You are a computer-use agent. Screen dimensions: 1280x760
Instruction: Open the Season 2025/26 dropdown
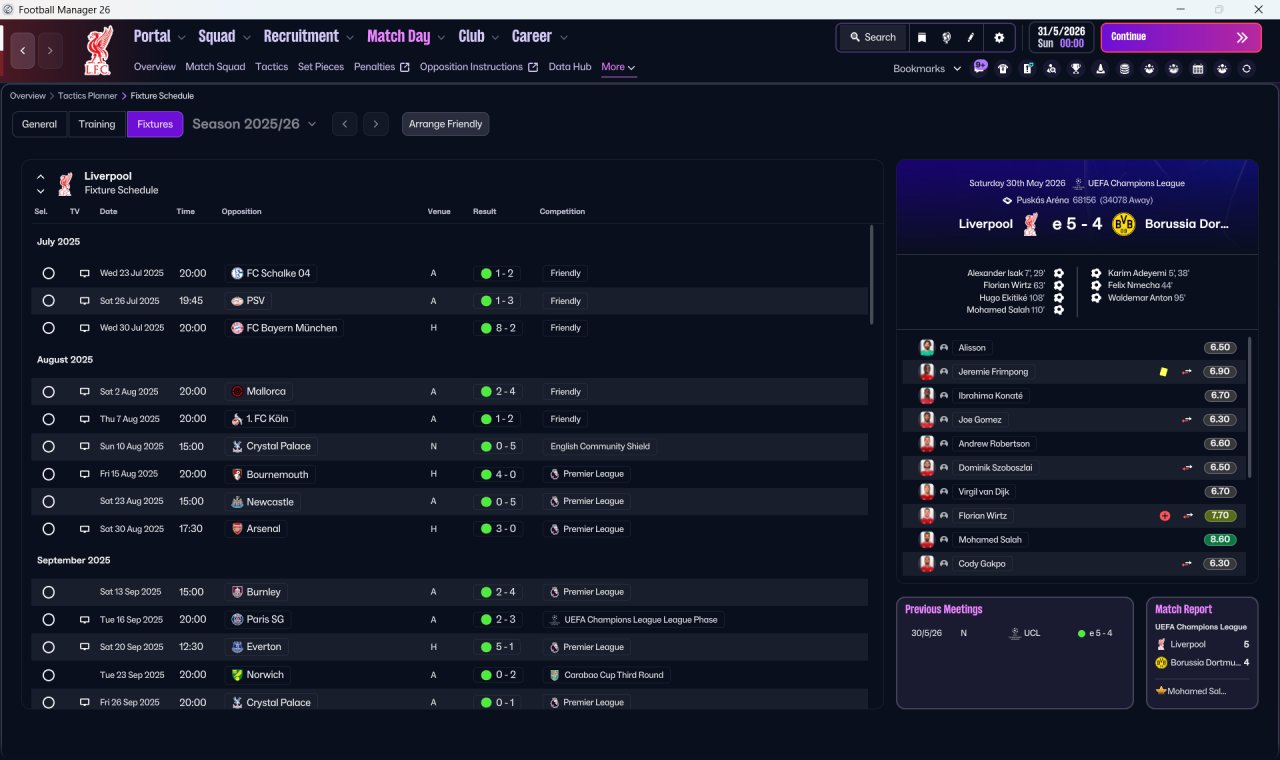click(254, 124)
